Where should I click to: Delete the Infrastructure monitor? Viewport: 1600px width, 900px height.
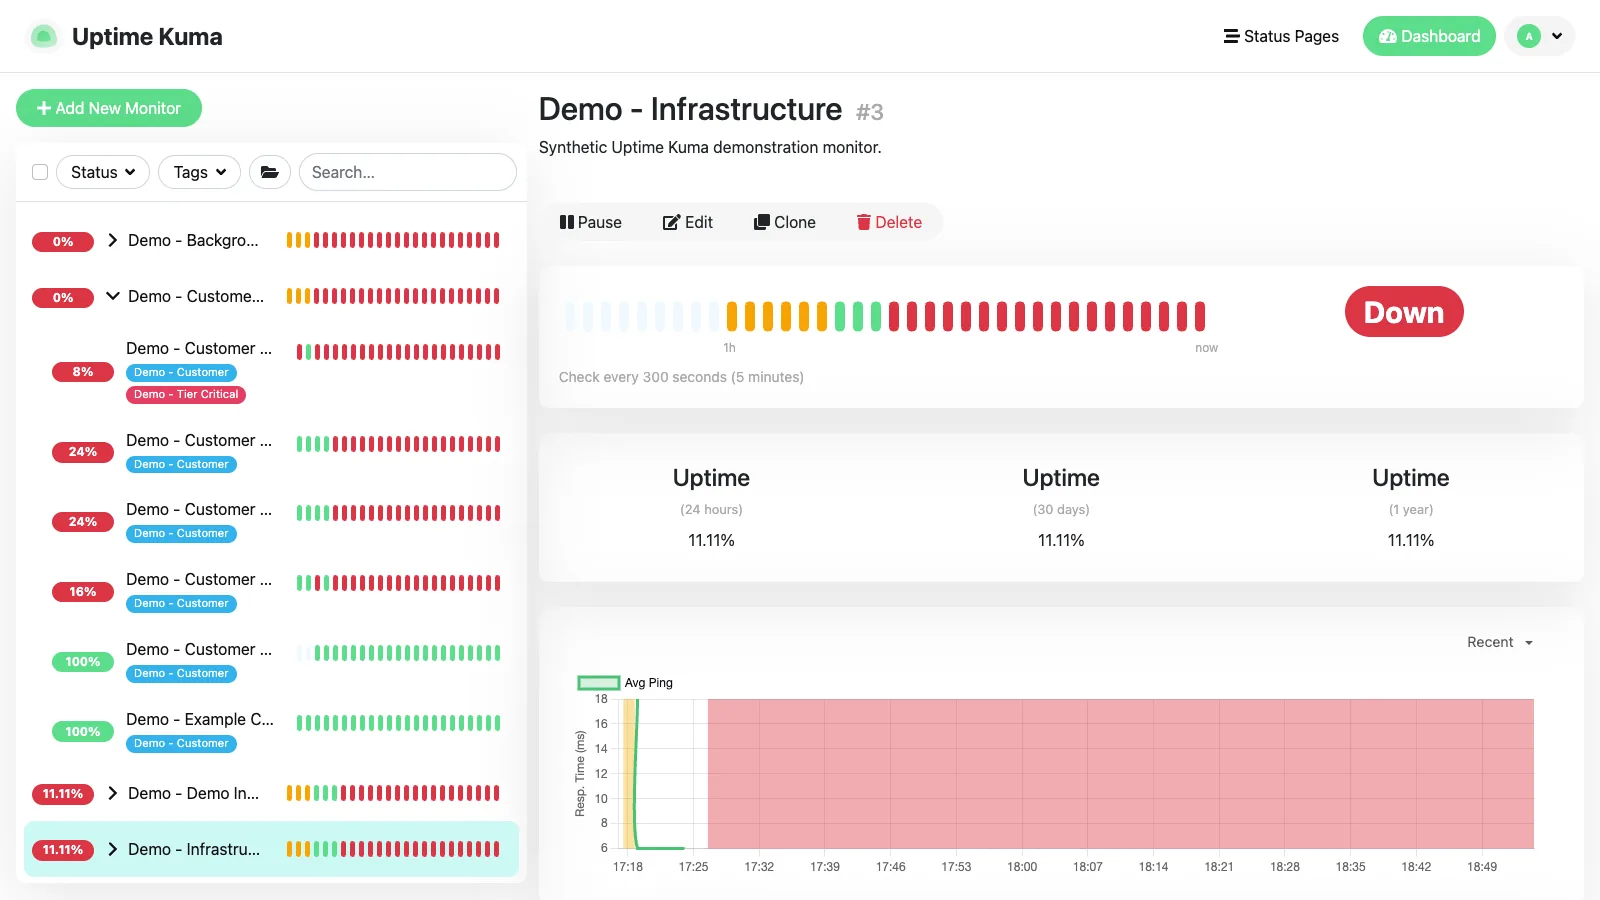[x=889, y=222]
